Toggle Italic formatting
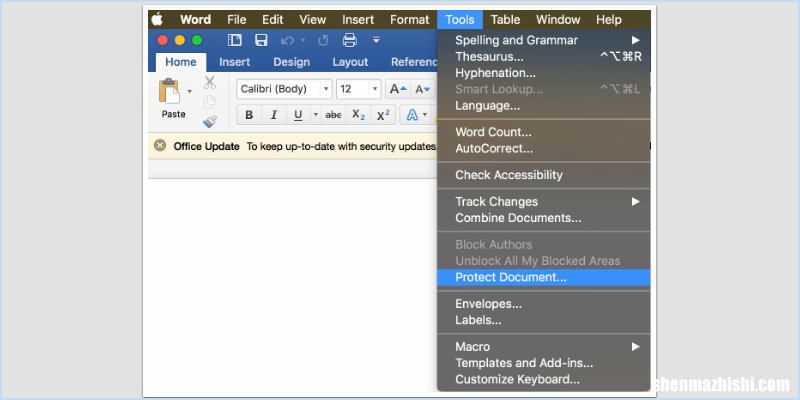The width and height of the screenshot is (800, 400). (274, 115)
